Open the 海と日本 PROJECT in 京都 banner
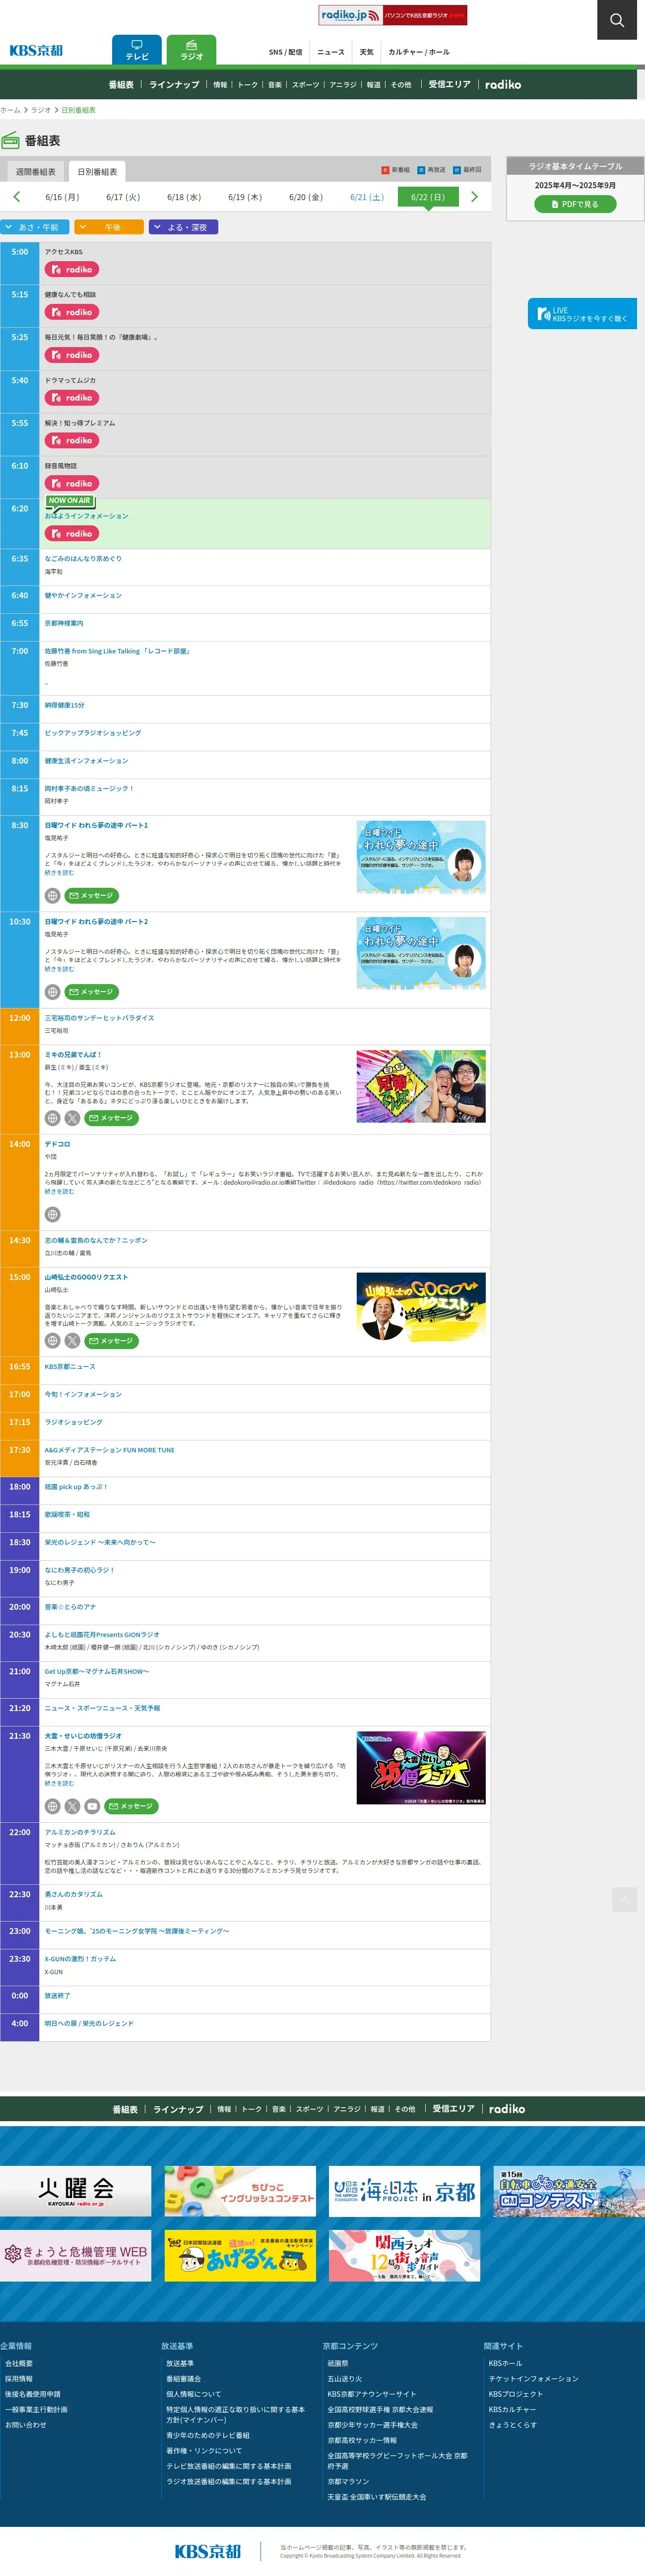This screenshot has width=645, height=2576. (x=404, y=2192)
